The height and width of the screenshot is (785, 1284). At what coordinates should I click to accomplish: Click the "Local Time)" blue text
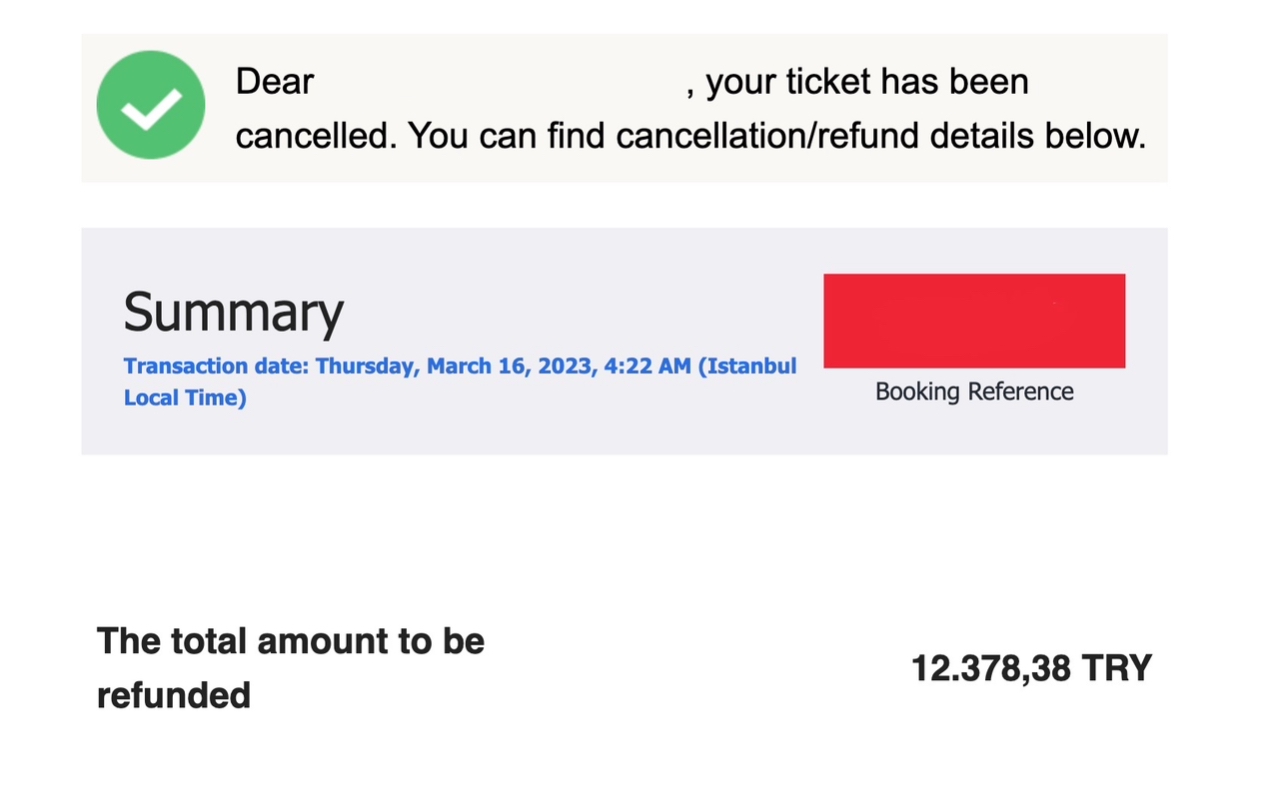[x=185, y=398]
